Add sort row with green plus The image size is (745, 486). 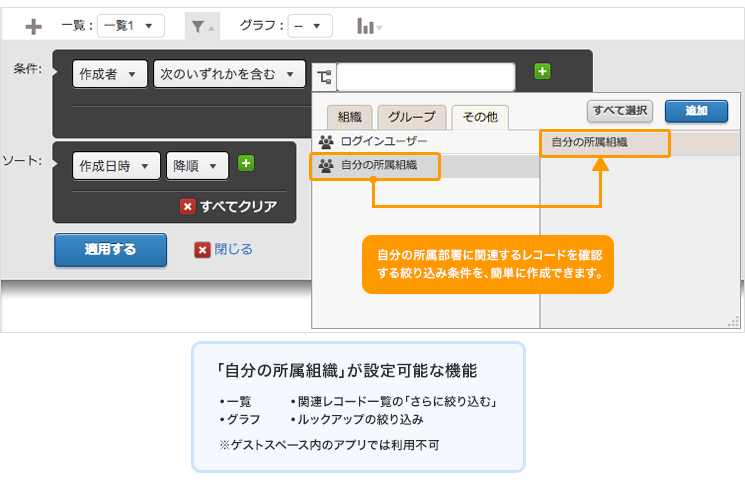246,164
